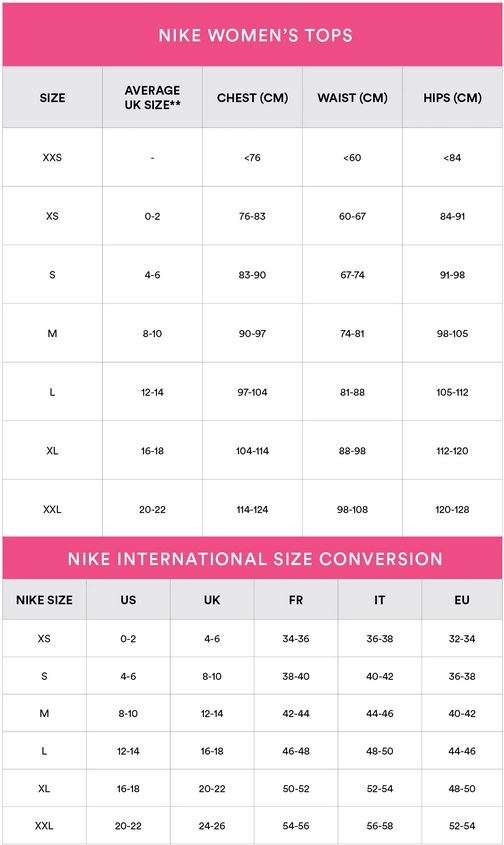504x845 pixels.
Task: Select chest value 104-114 in XL row
Action: (x=252, y=451)
